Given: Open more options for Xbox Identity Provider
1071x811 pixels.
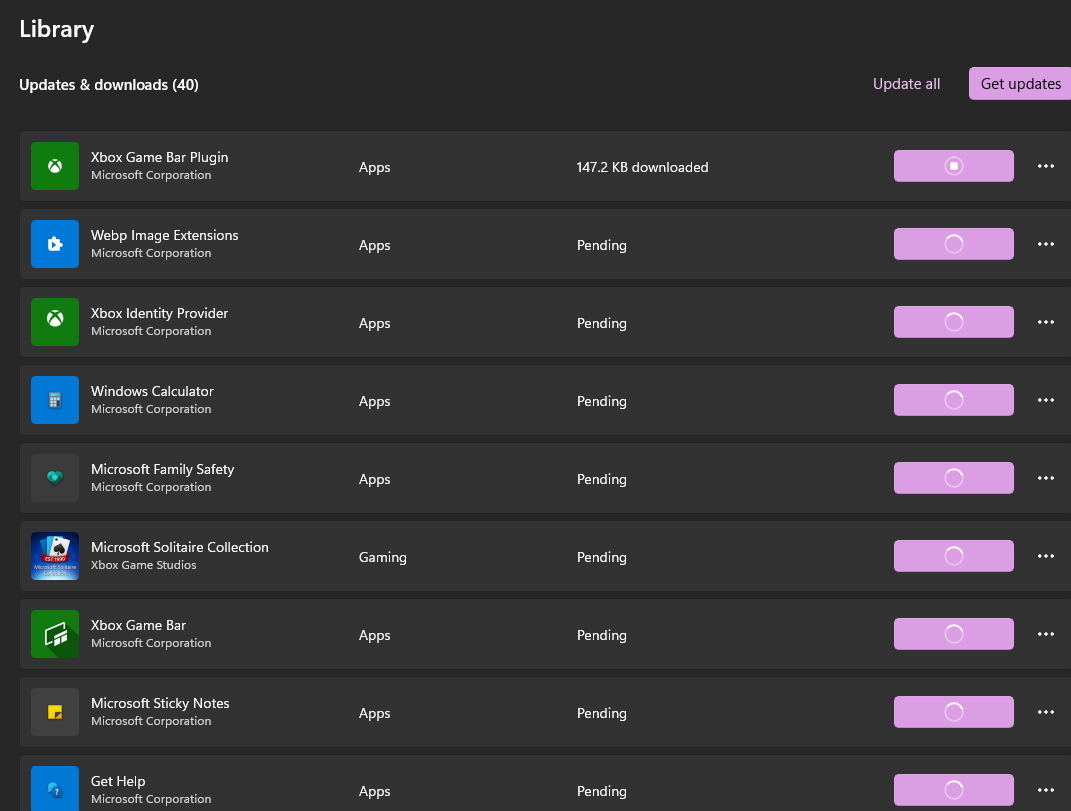Looking at the screenshot, I should pyautogui.click(x=1046, y=322).
